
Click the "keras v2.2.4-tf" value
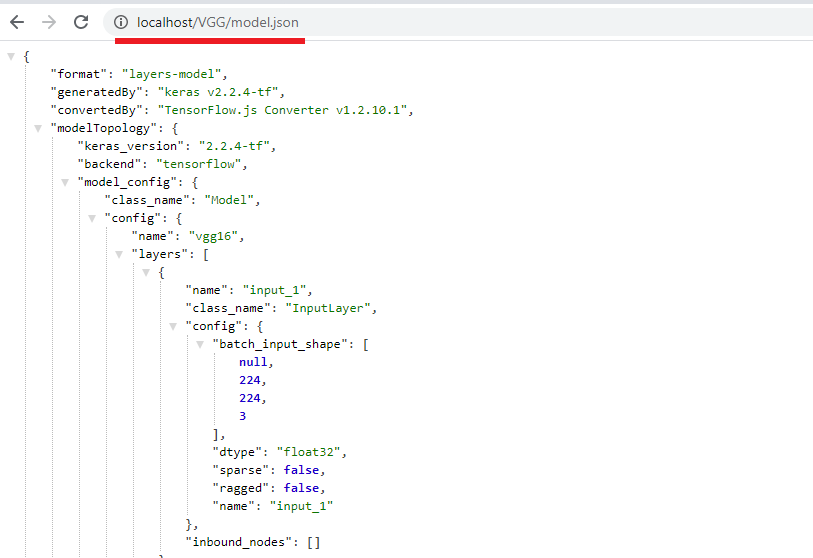tap(218, 92)
